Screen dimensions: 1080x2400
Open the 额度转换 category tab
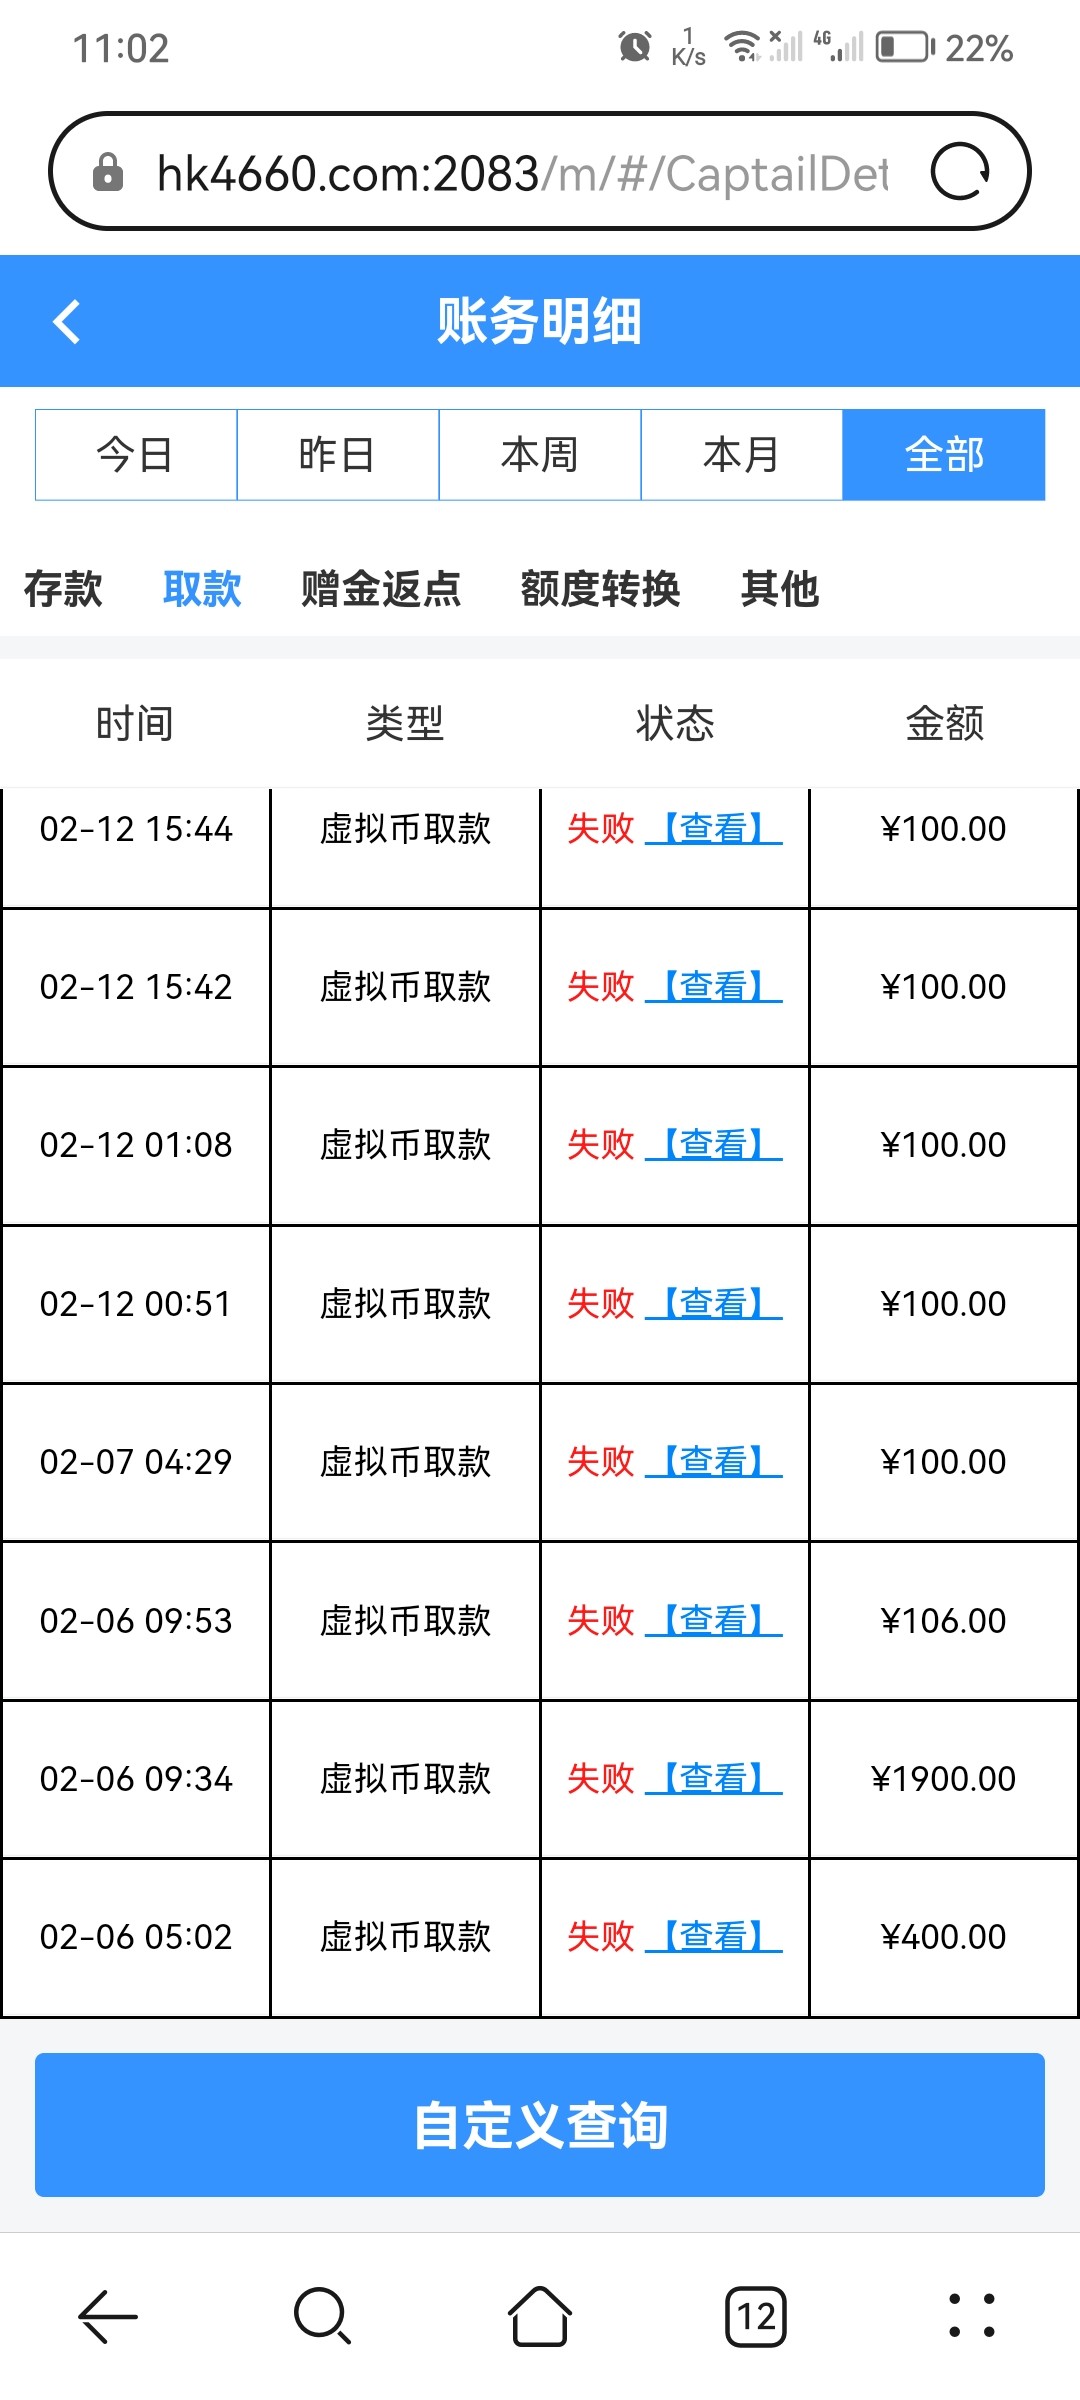(600, 589)
